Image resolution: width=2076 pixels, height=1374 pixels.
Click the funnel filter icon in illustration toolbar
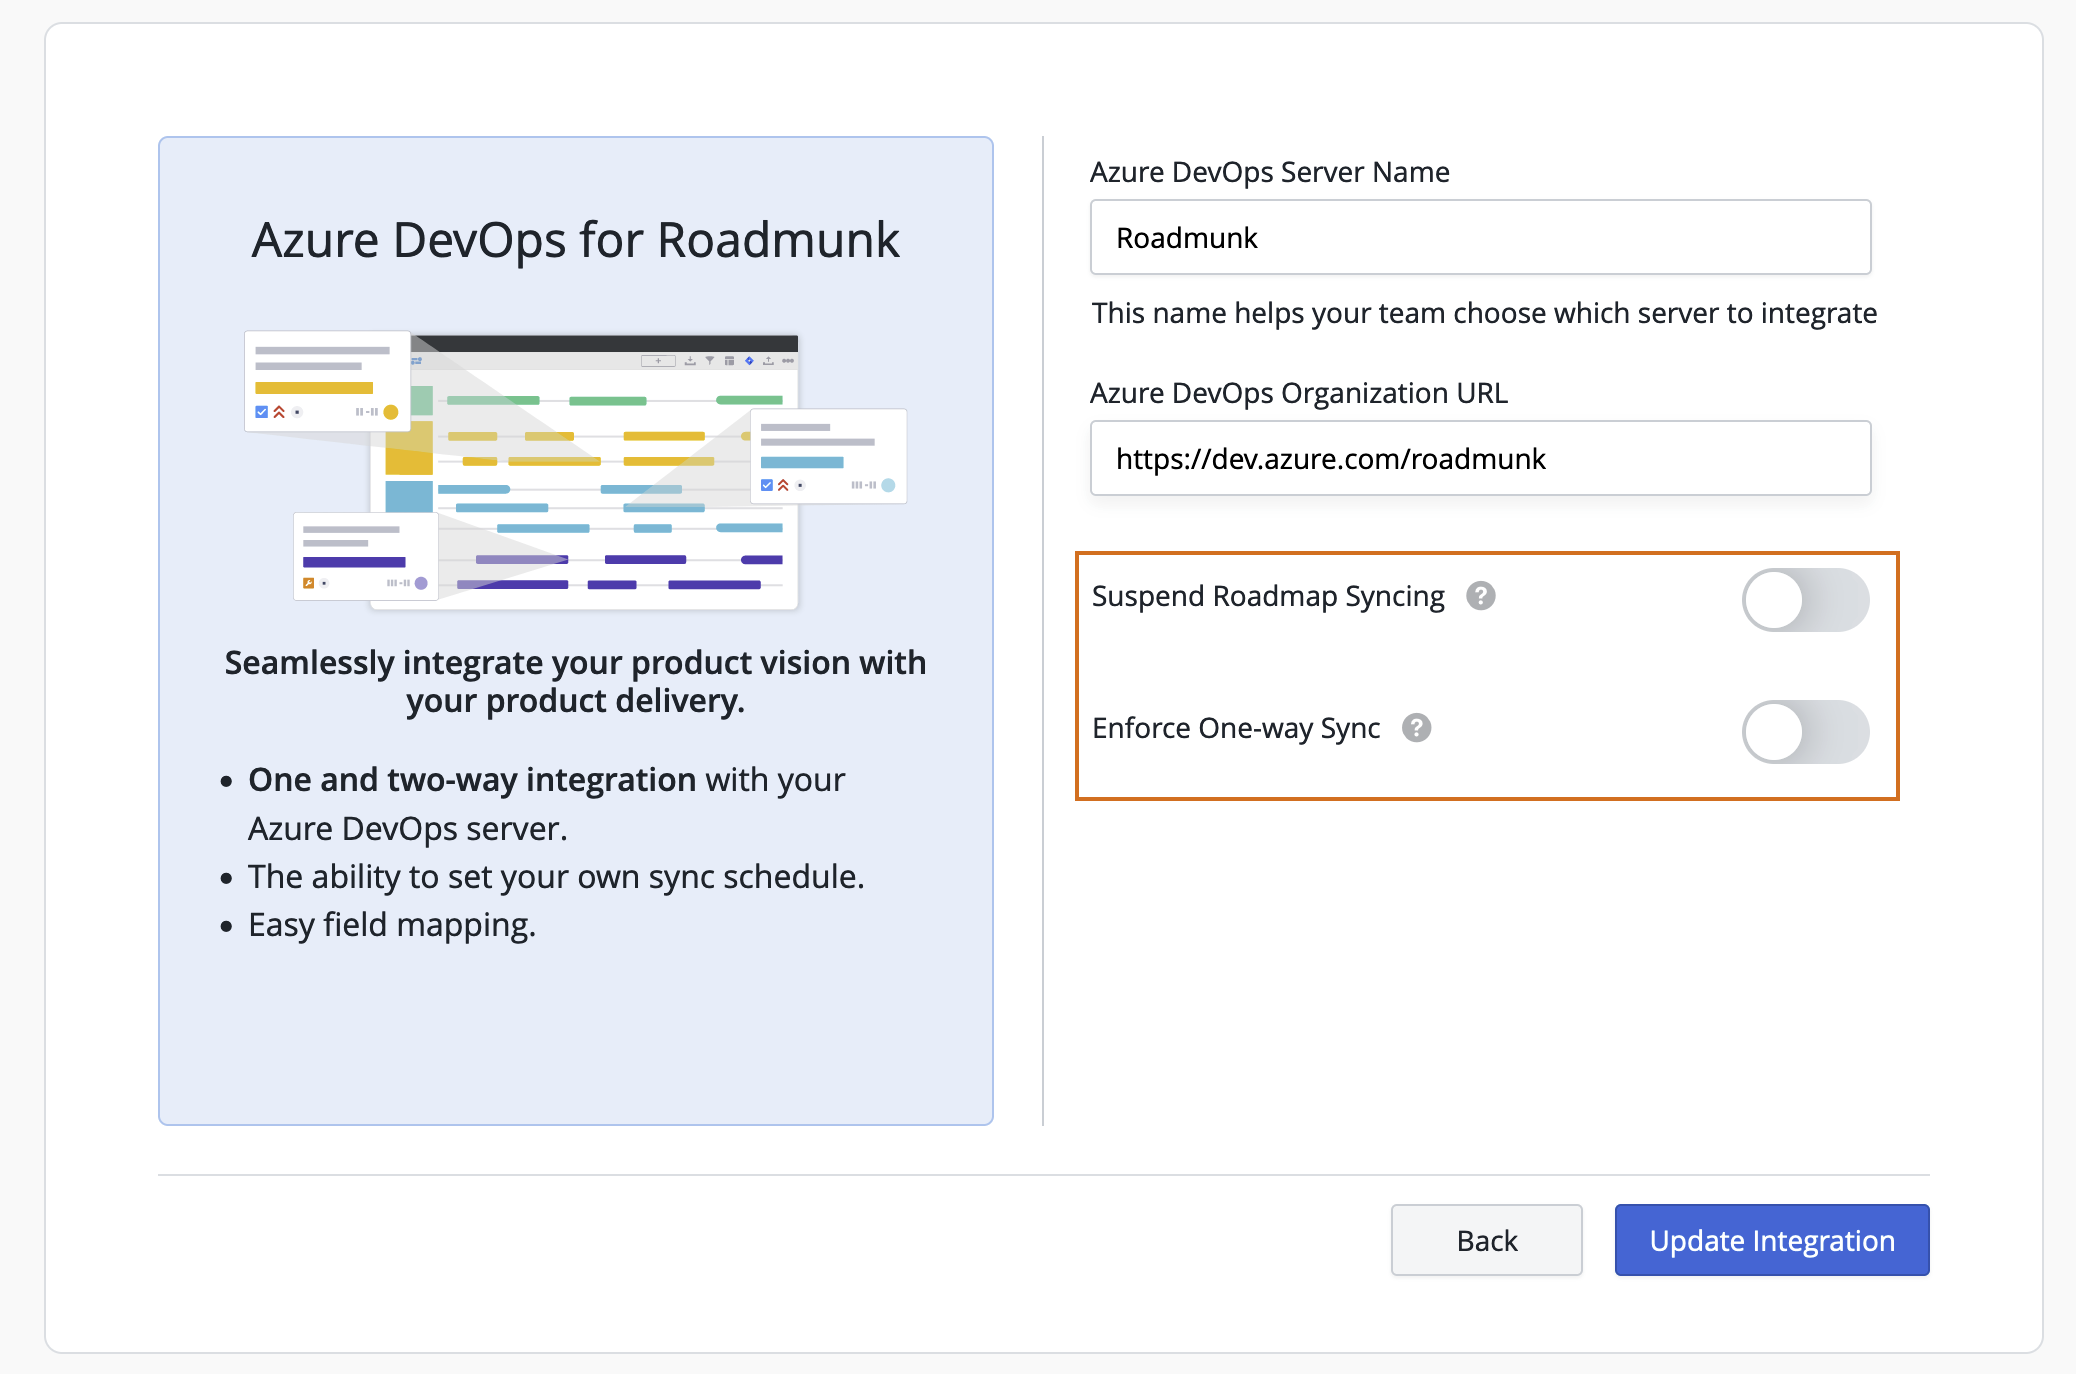click(x=710, y=360)
